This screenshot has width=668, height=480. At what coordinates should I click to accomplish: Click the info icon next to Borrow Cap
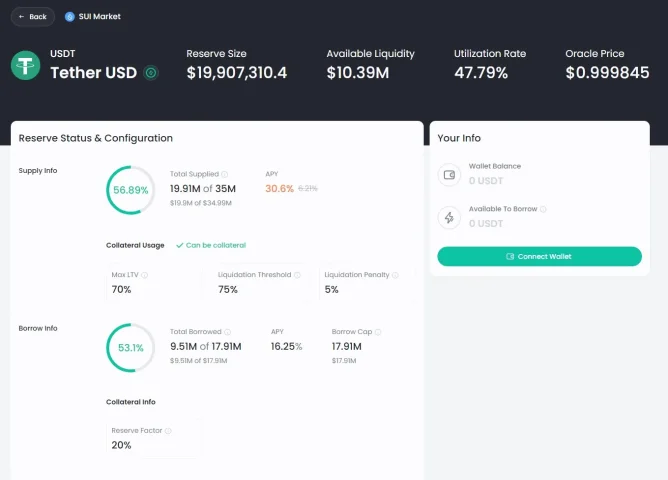click(x=378, y=332)
